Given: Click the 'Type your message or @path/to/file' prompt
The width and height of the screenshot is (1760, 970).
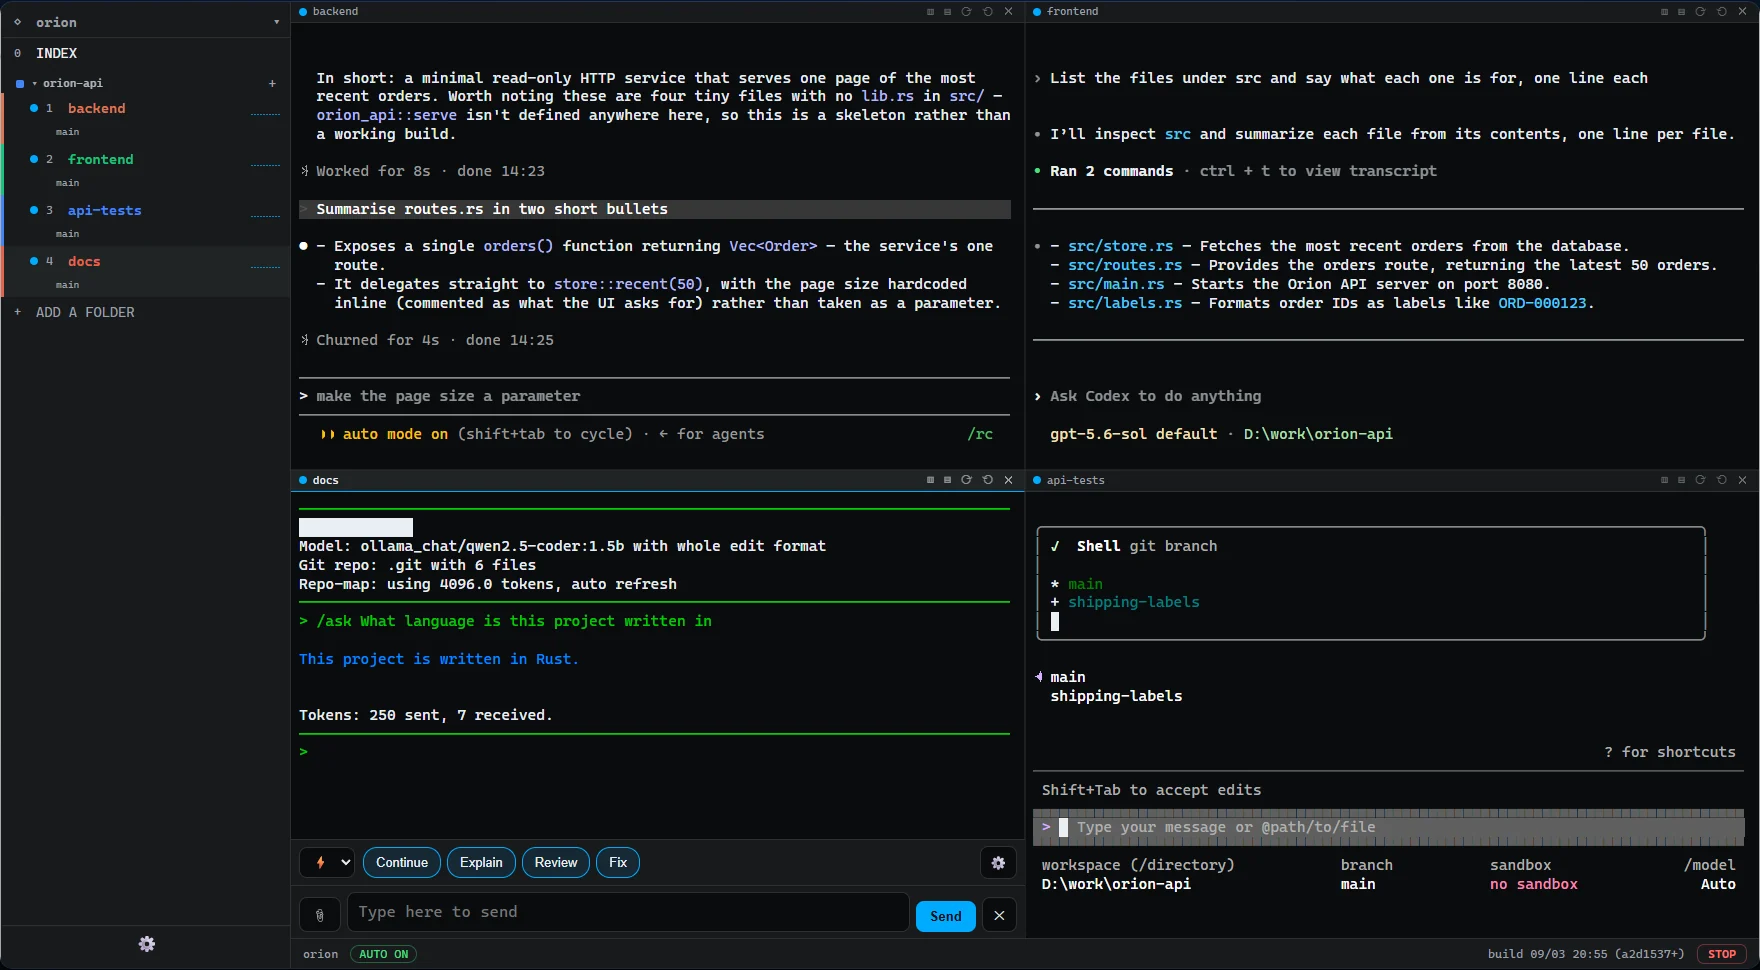Looking at the screenshot, I should pos(1389,827).
